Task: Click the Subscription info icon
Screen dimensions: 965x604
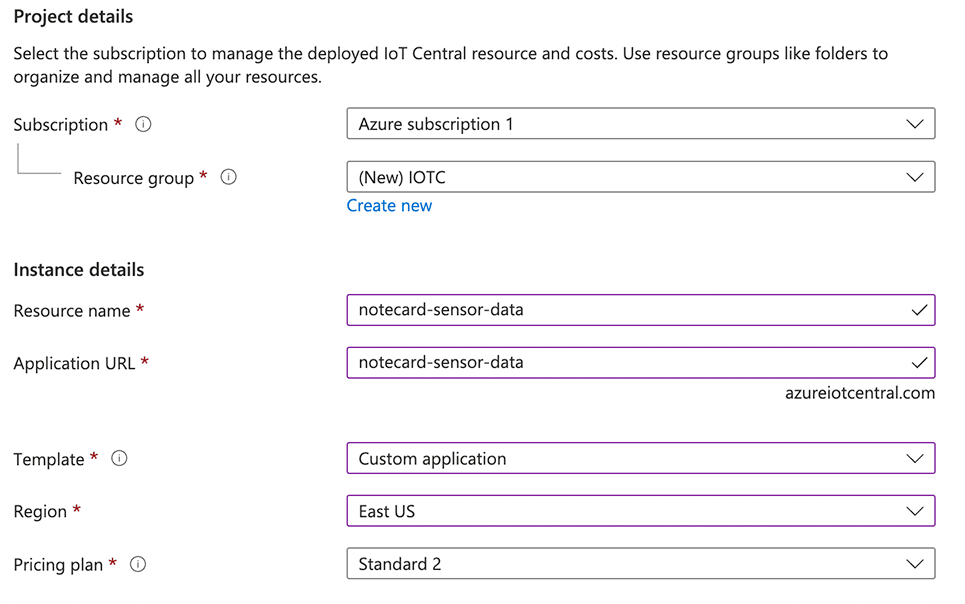Action: click(x=143, y=124)
